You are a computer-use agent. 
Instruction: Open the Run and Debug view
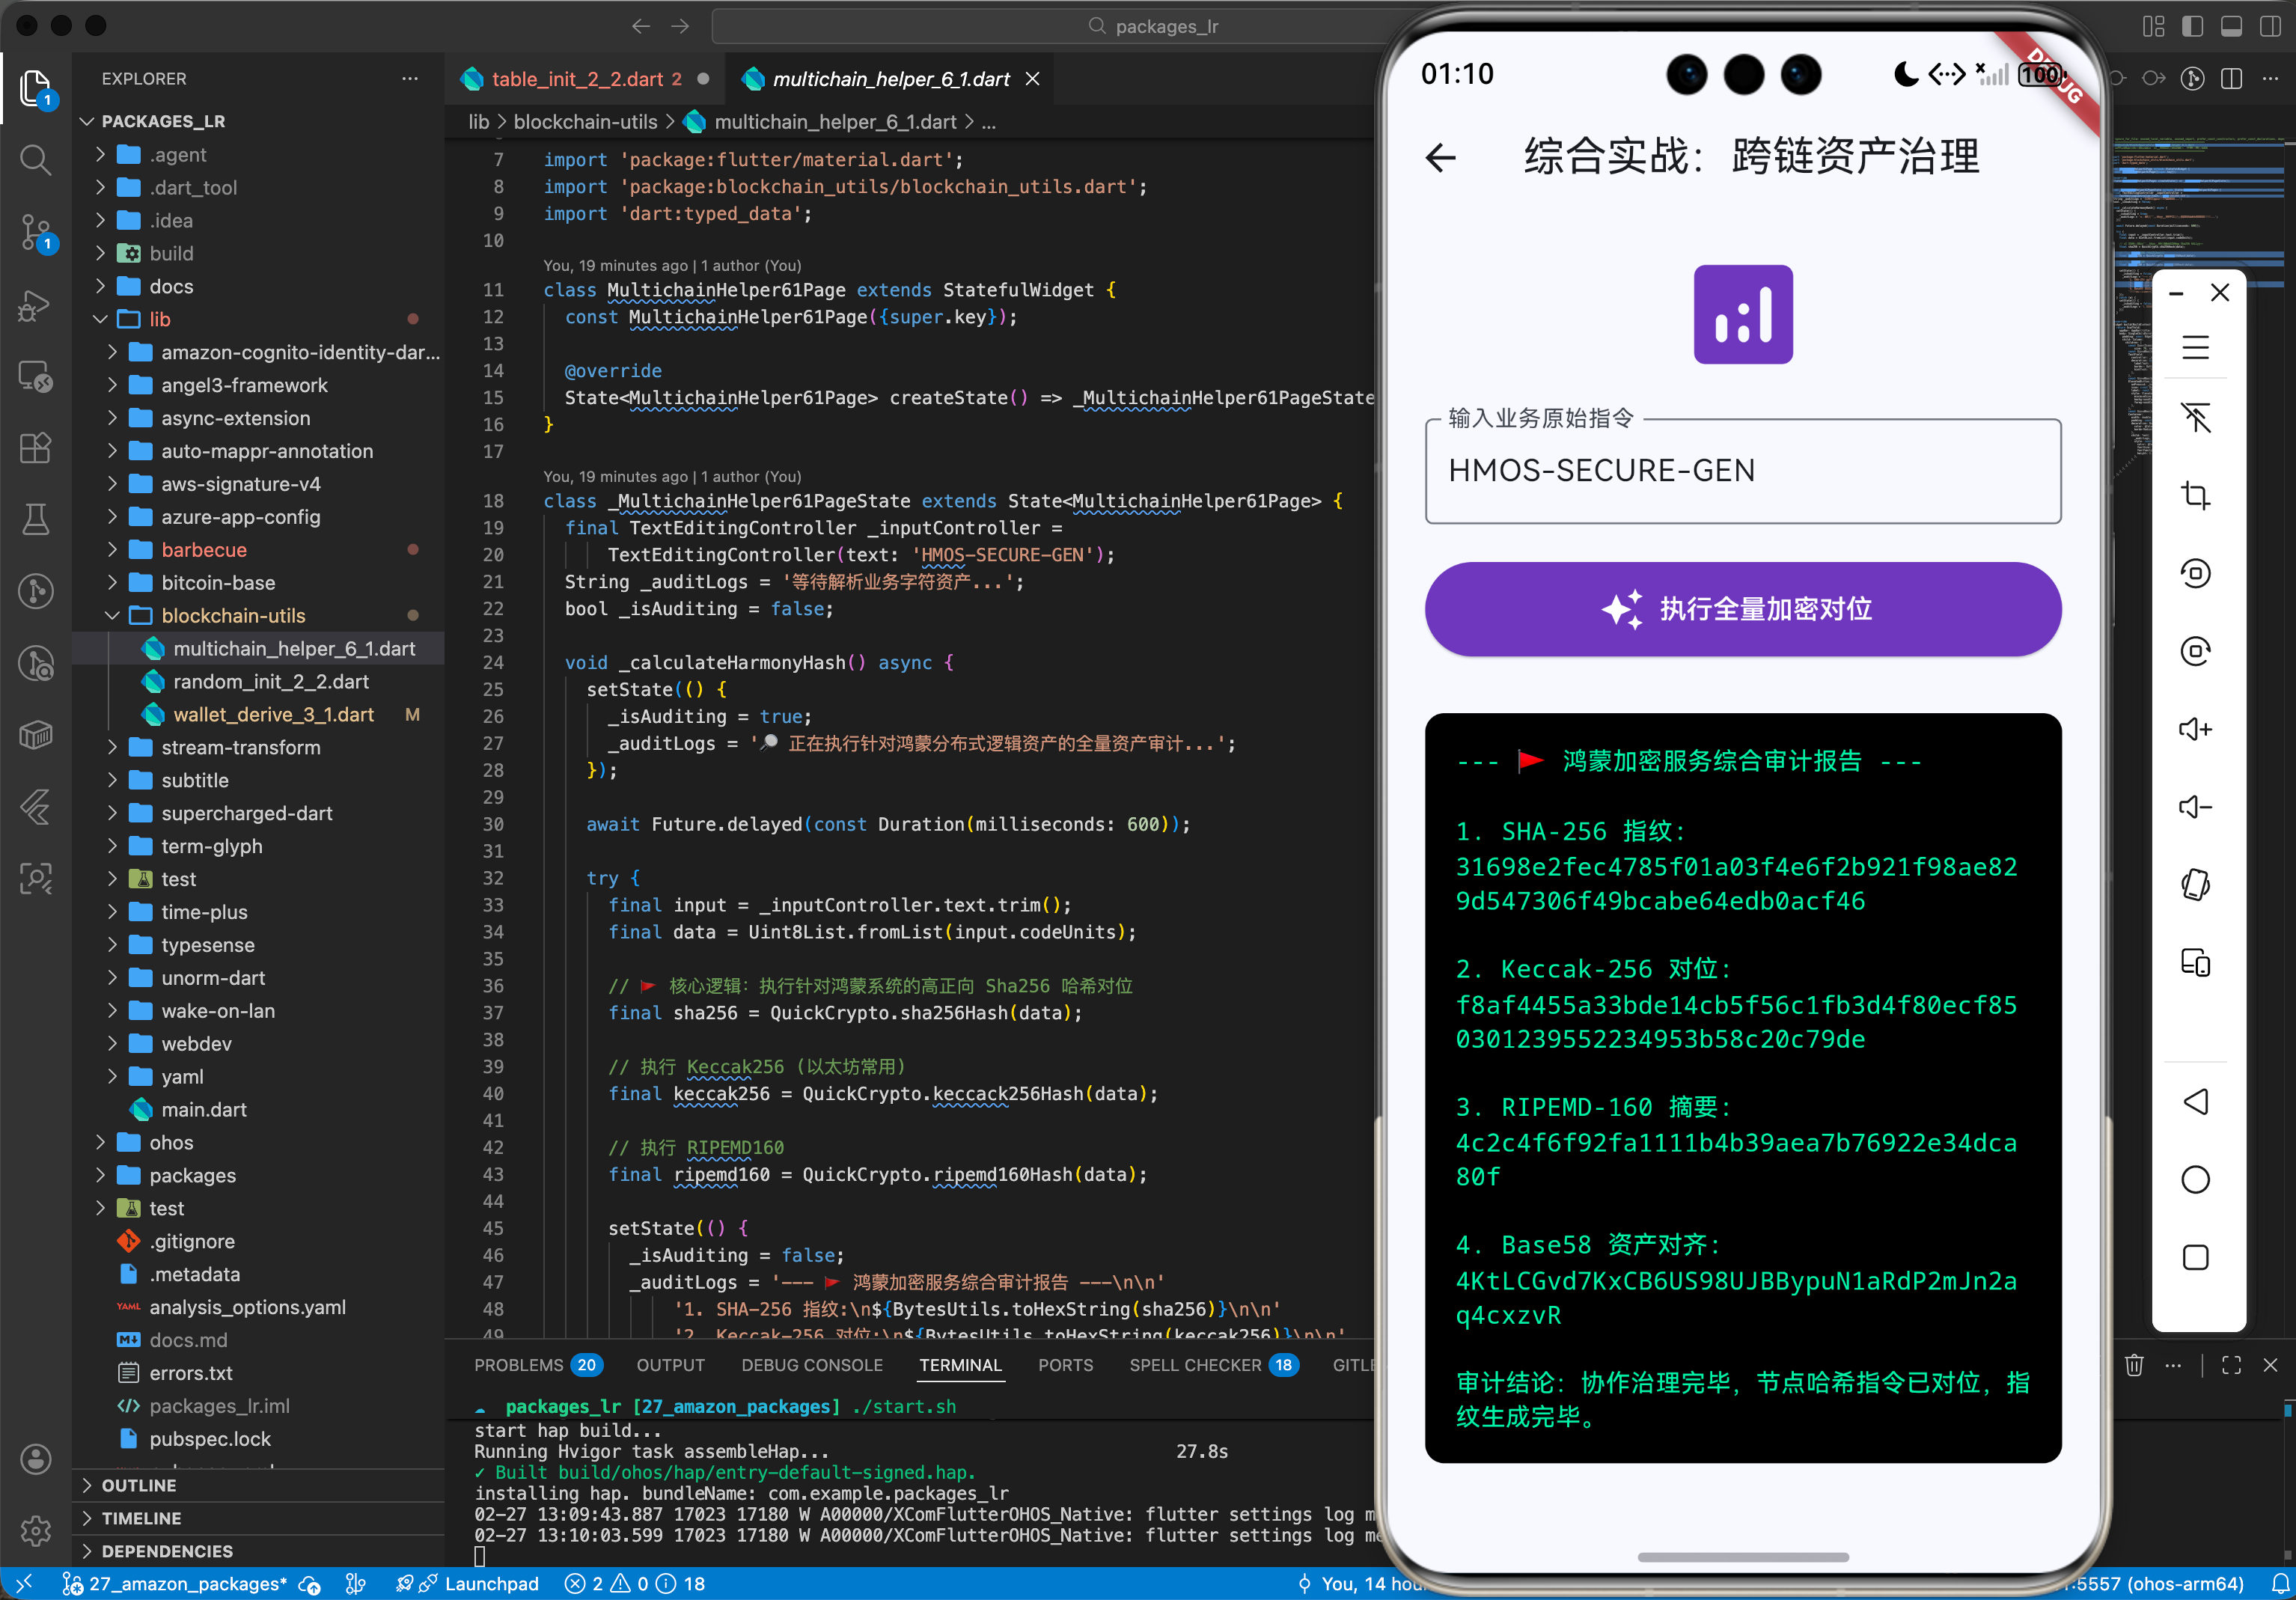tap(36, 305)
